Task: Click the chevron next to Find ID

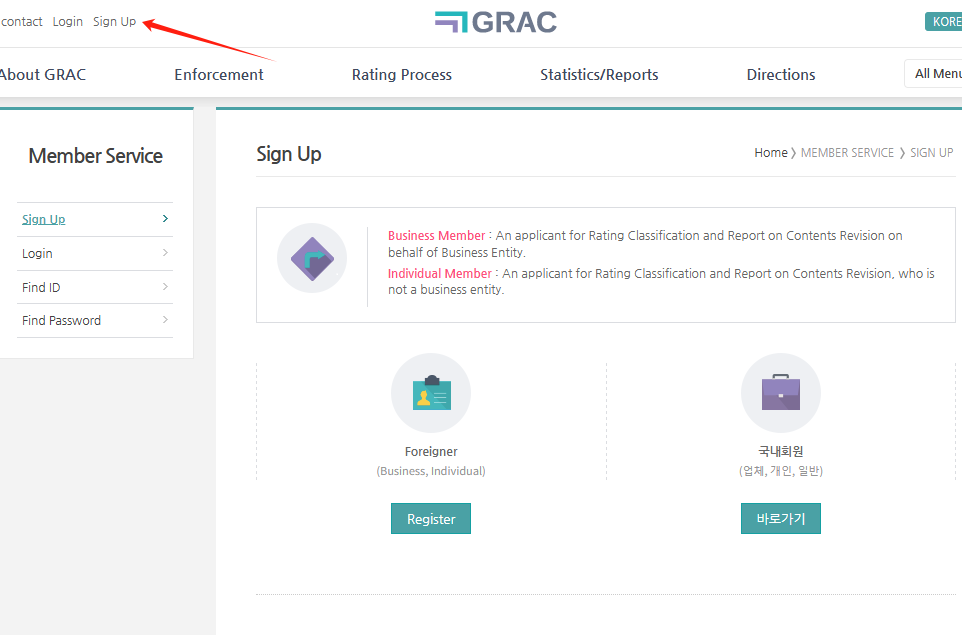Action: coord(165,286)
